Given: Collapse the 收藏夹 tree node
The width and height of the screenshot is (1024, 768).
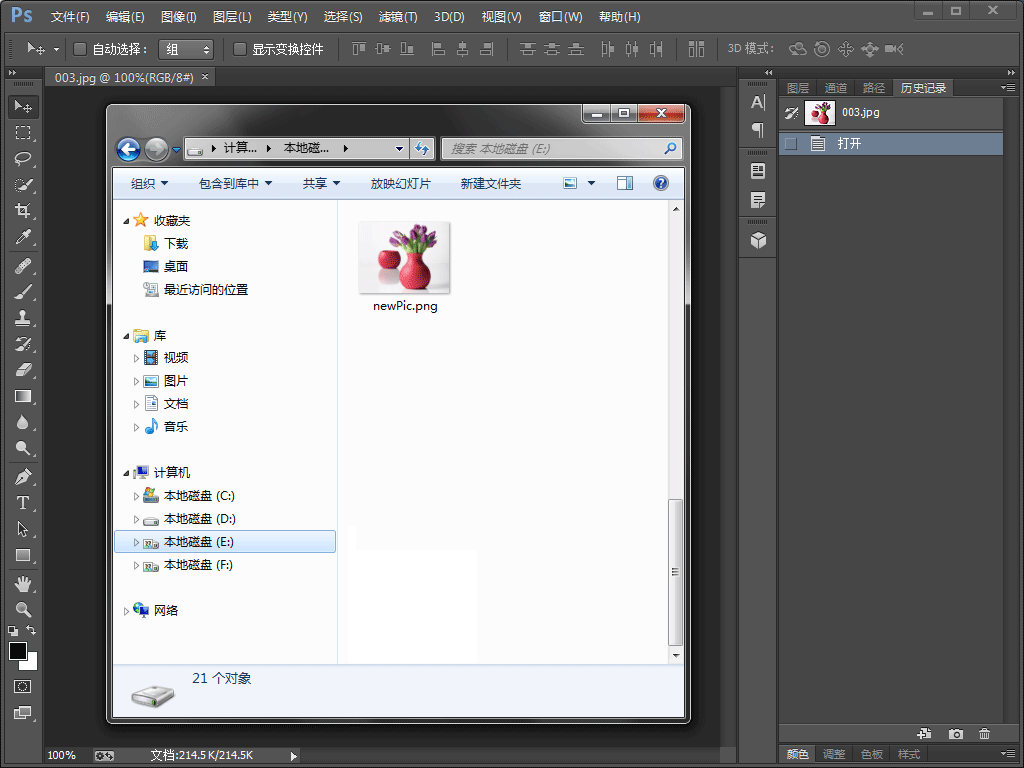Looking at the screenshot, I should [x=126, y=221].
